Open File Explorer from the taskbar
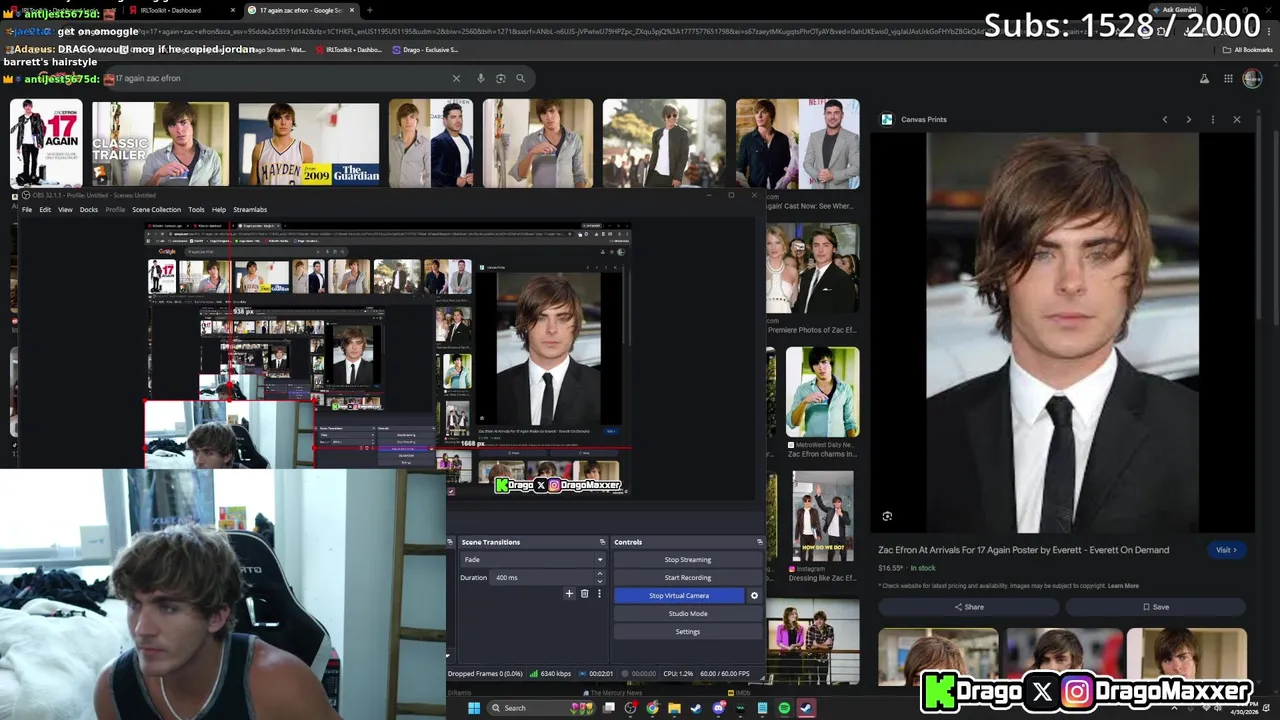The width and height of the screenshot is (1280, 720). coord(674,708)
